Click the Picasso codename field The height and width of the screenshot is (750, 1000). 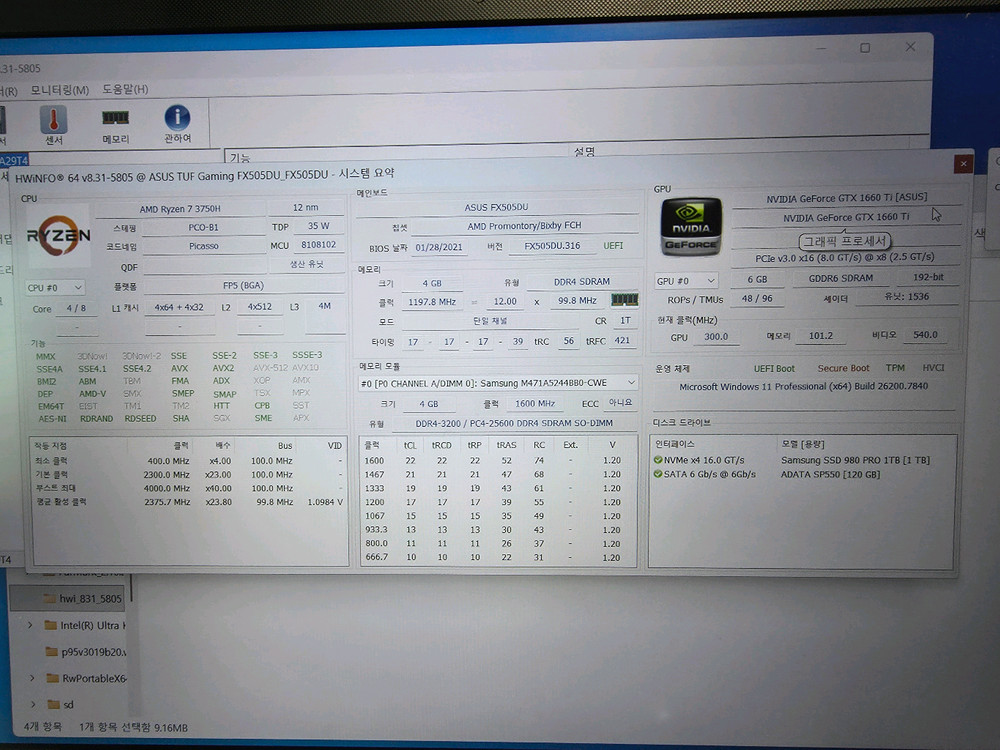(x=203, y=246)
